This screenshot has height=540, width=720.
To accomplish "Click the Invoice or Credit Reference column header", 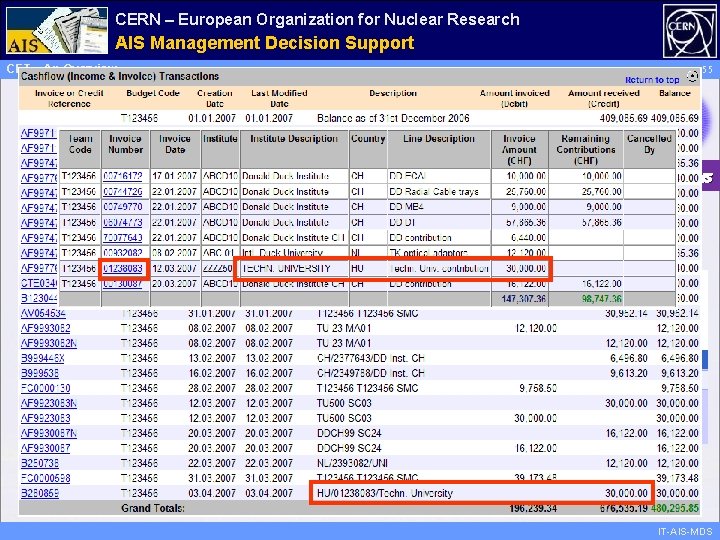I will click(x=69, y=98).
